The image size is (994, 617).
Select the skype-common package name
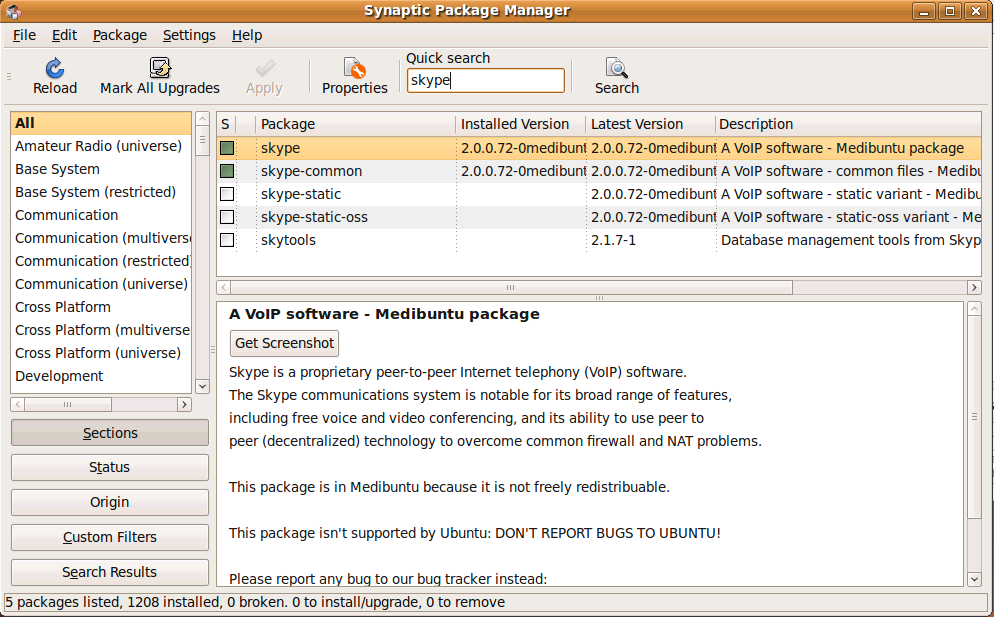pos(311,171)
